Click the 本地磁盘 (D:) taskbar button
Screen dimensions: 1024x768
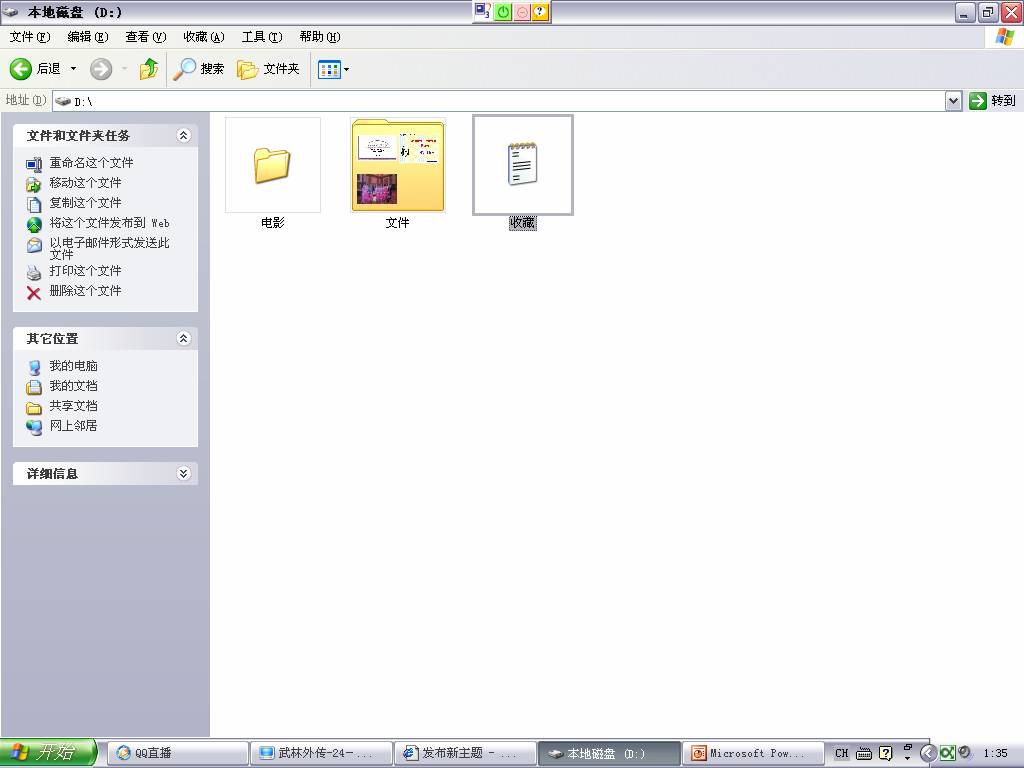609,753
